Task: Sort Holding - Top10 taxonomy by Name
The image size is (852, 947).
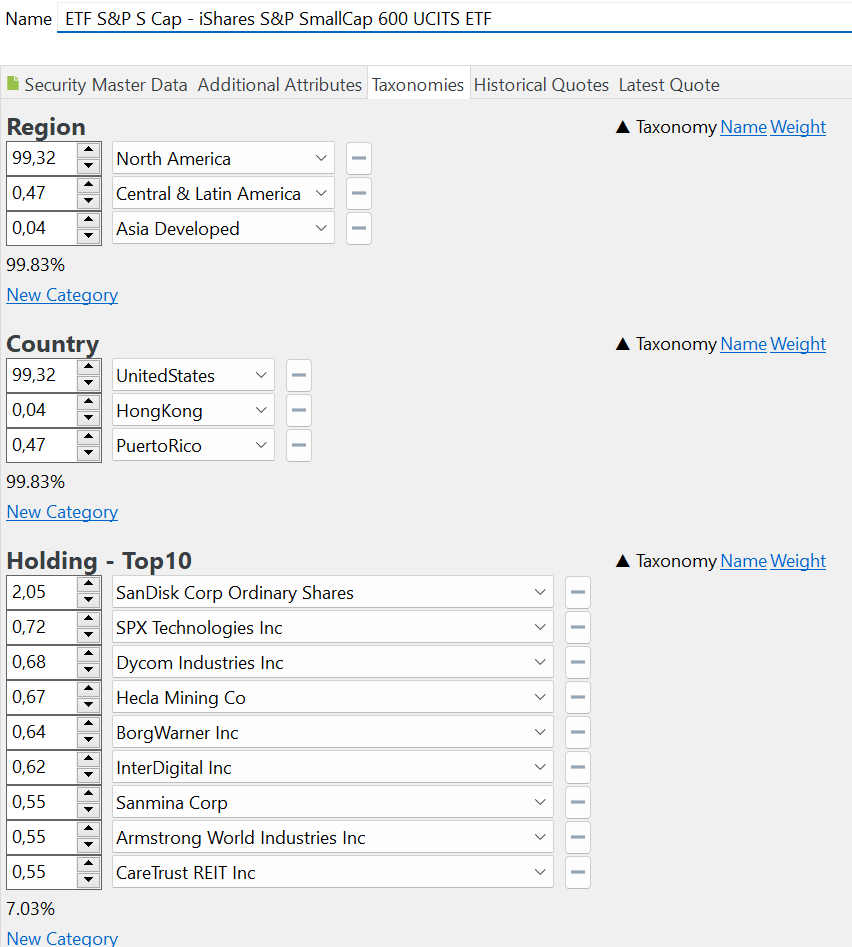Action: [x=743, y=561]
